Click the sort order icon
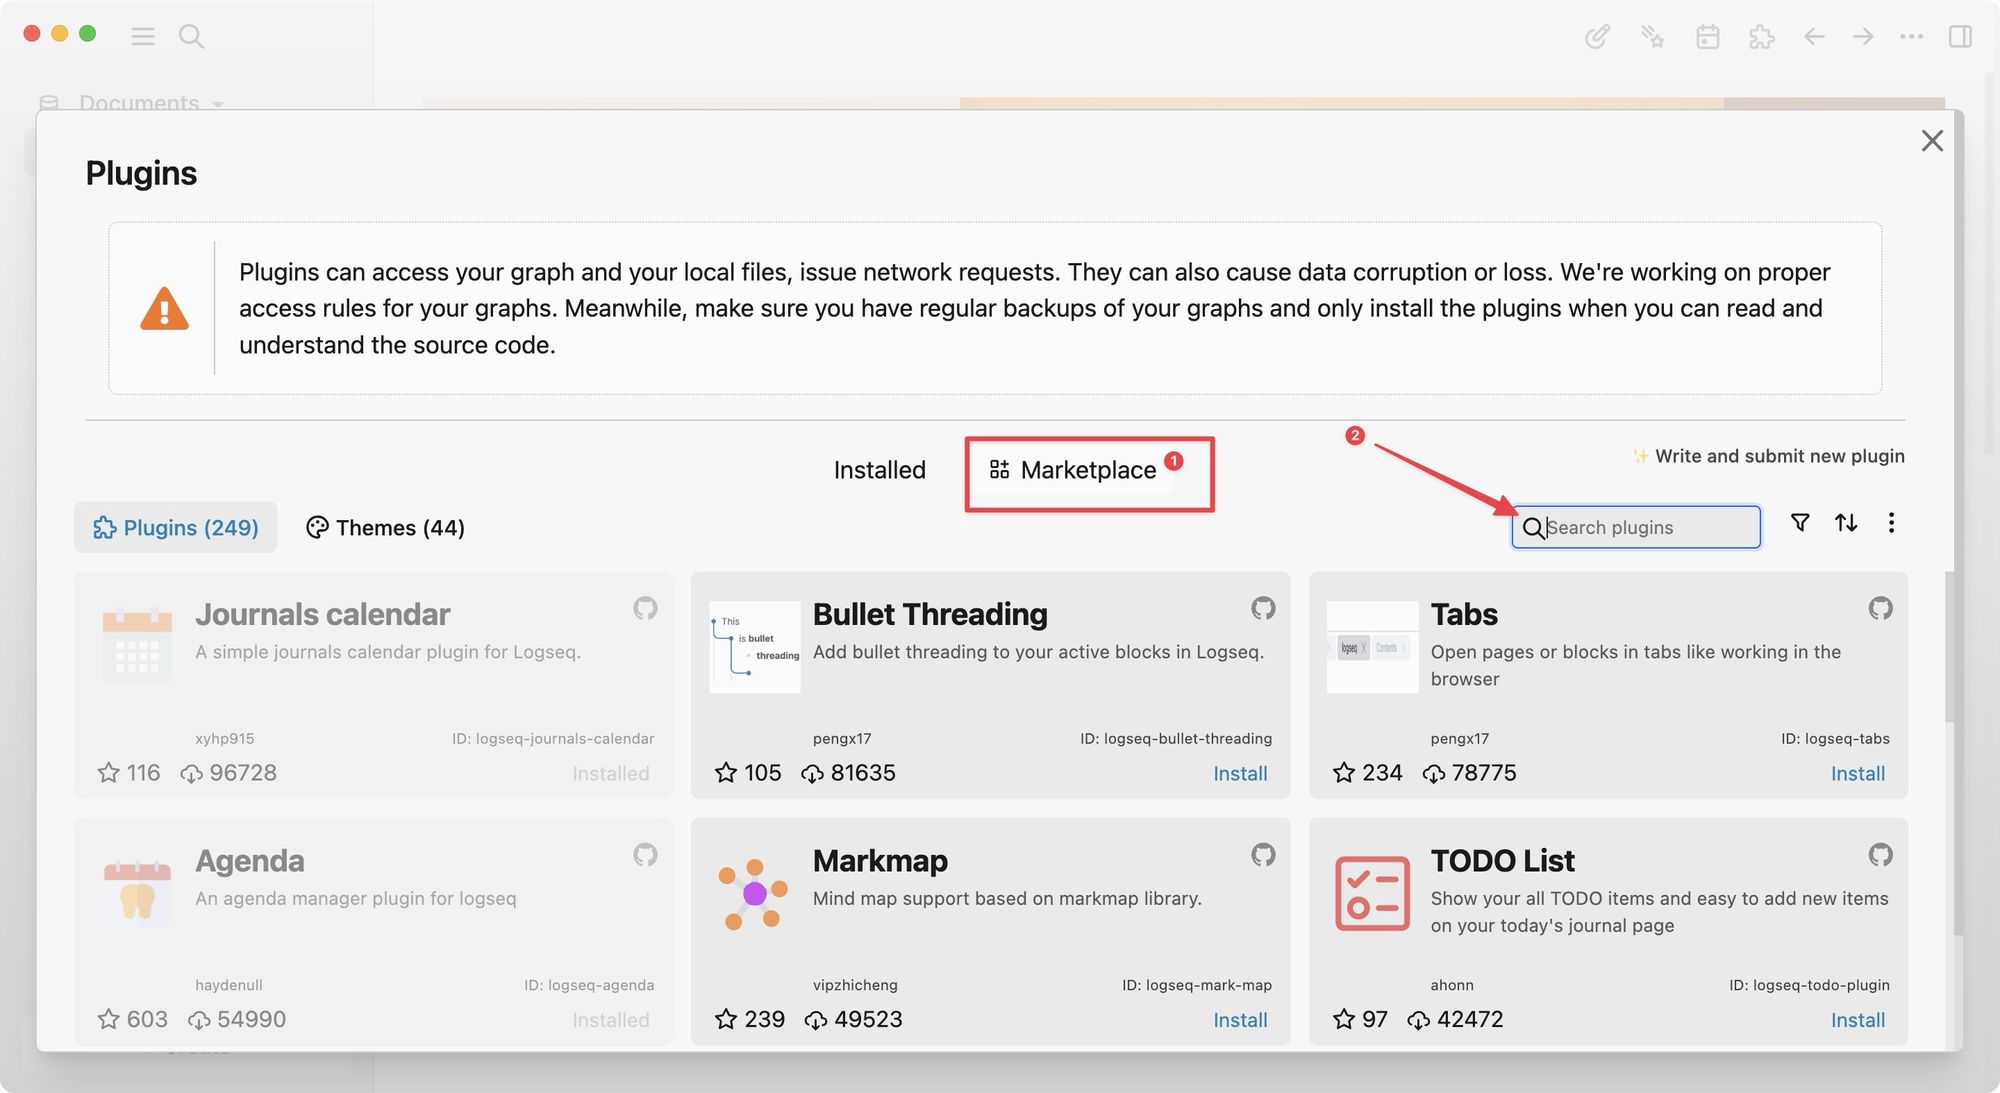The height and width of the screenshot is (1093, 2000). click(1845, 524)
